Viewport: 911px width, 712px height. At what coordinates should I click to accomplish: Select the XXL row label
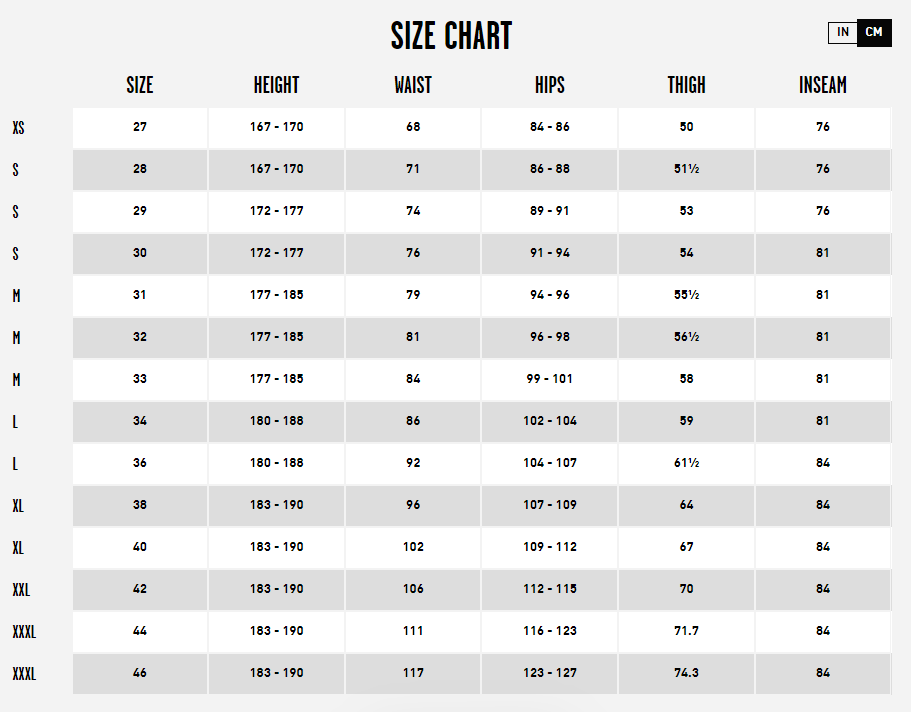[21, 590]
